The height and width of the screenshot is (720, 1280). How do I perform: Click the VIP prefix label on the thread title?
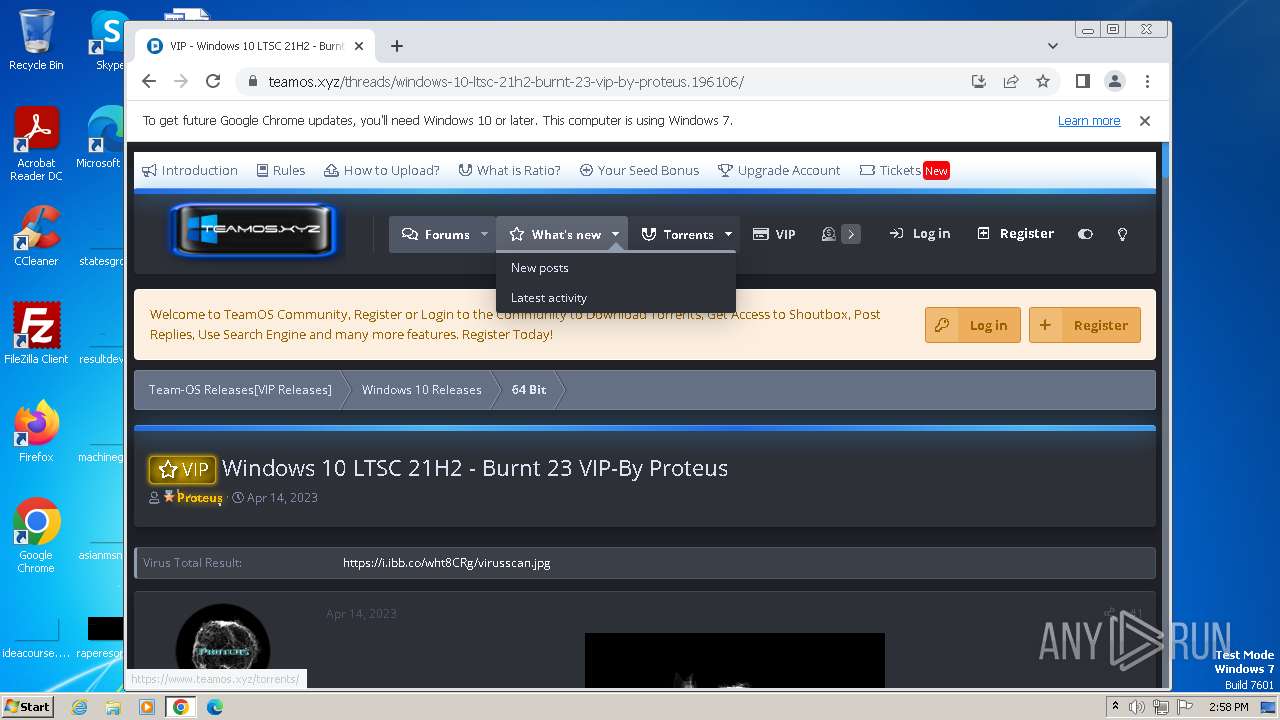click(182, 469)
